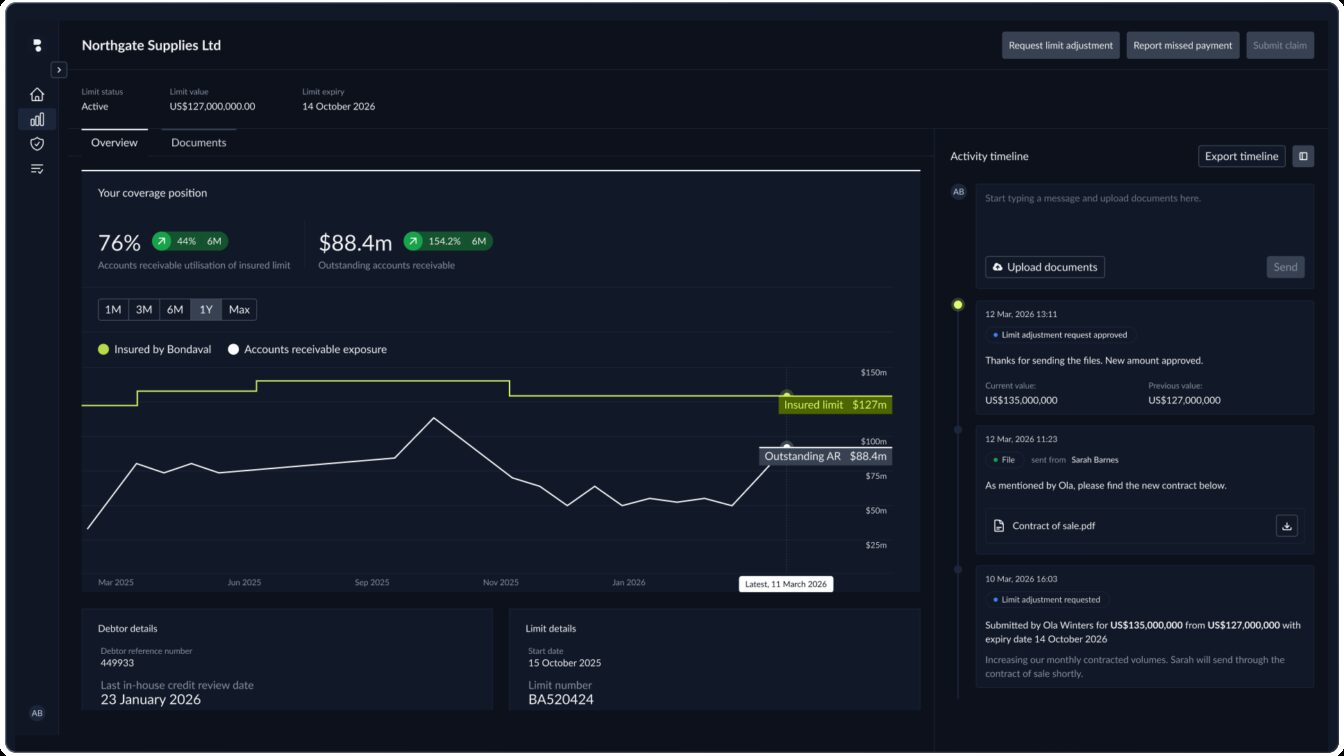Click the list tasks icon in sidebar
The image size is (1344, 756).
(x=36, y=168)
